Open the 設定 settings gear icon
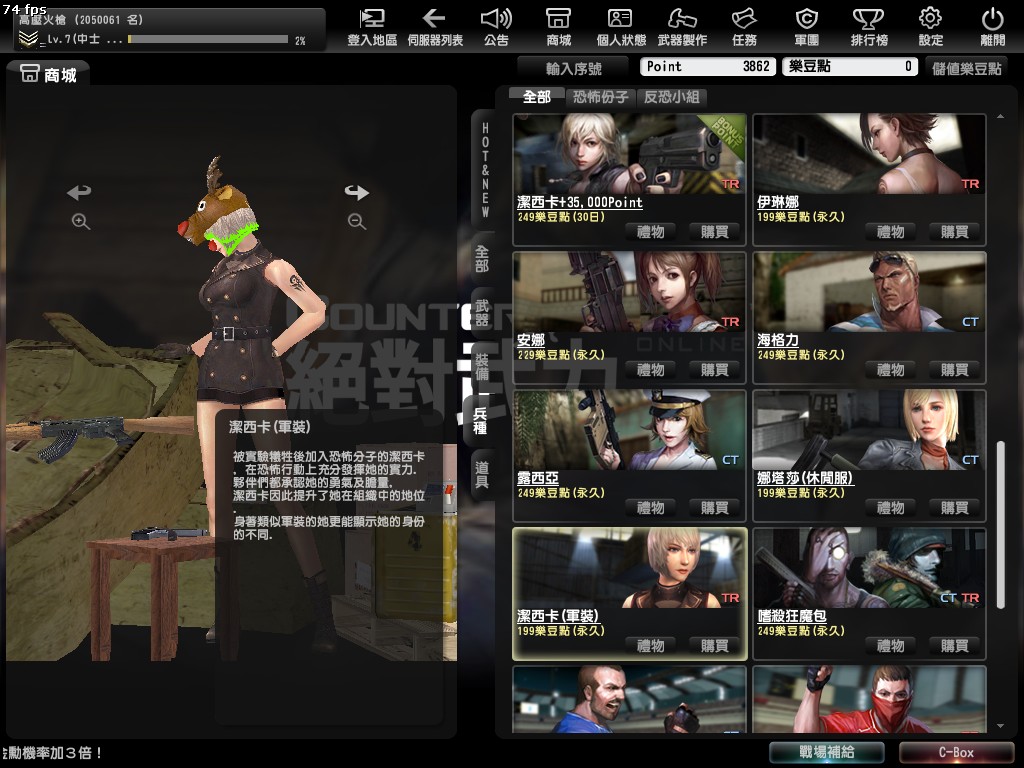The image size is (1024, 768). coord(931,27)
